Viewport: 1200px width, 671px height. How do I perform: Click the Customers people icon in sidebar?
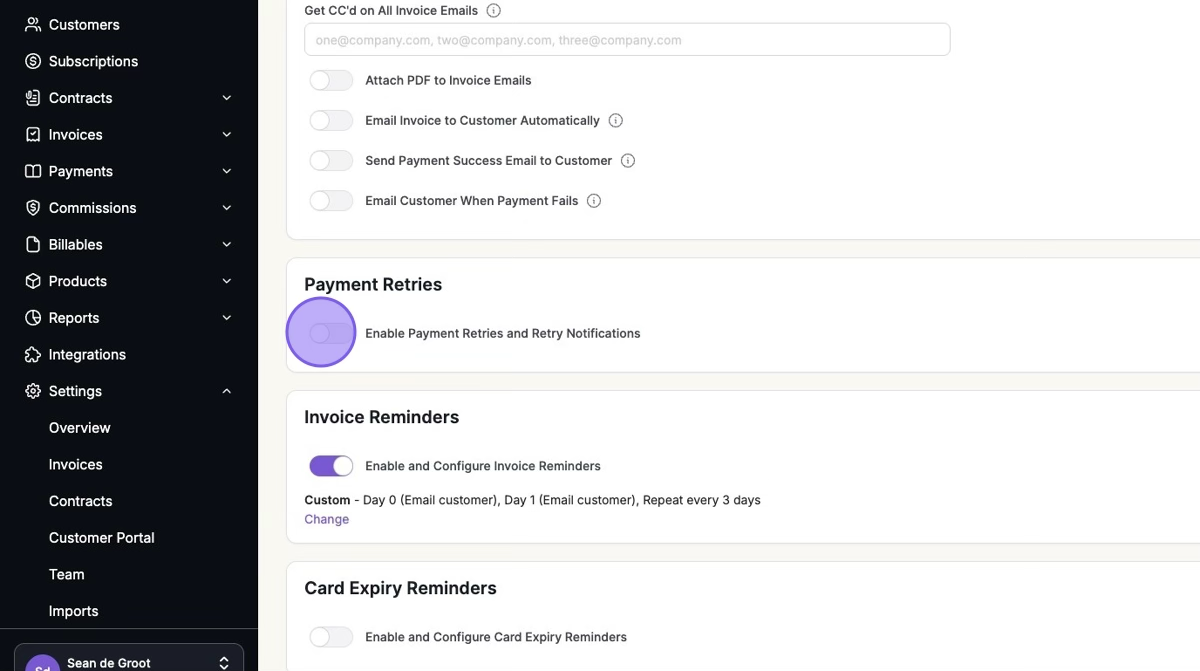33,24
